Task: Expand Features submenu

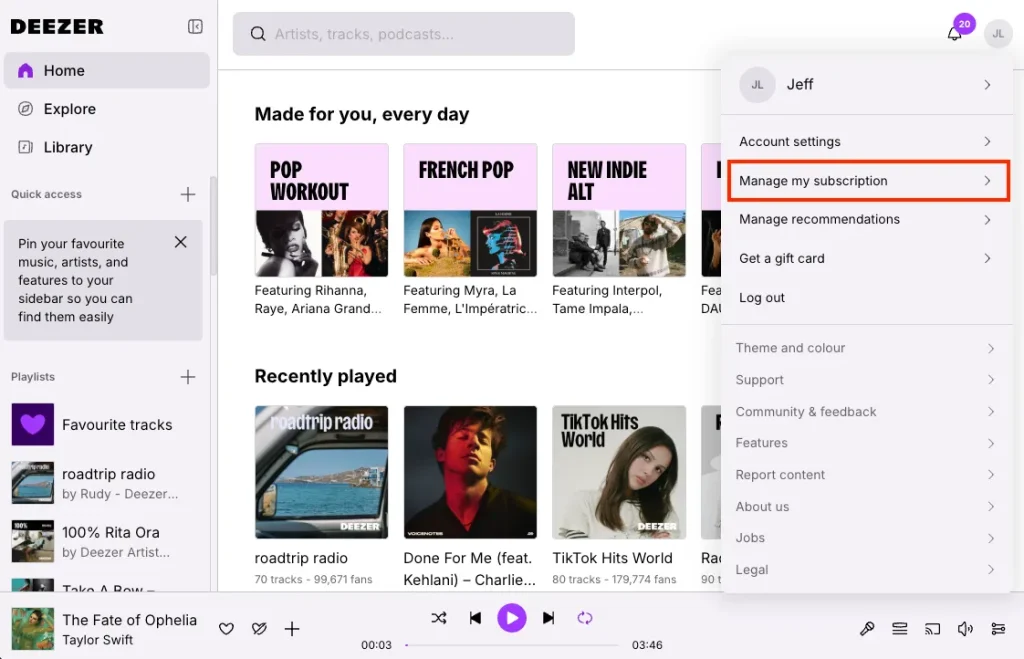Action: click(867, 443)
